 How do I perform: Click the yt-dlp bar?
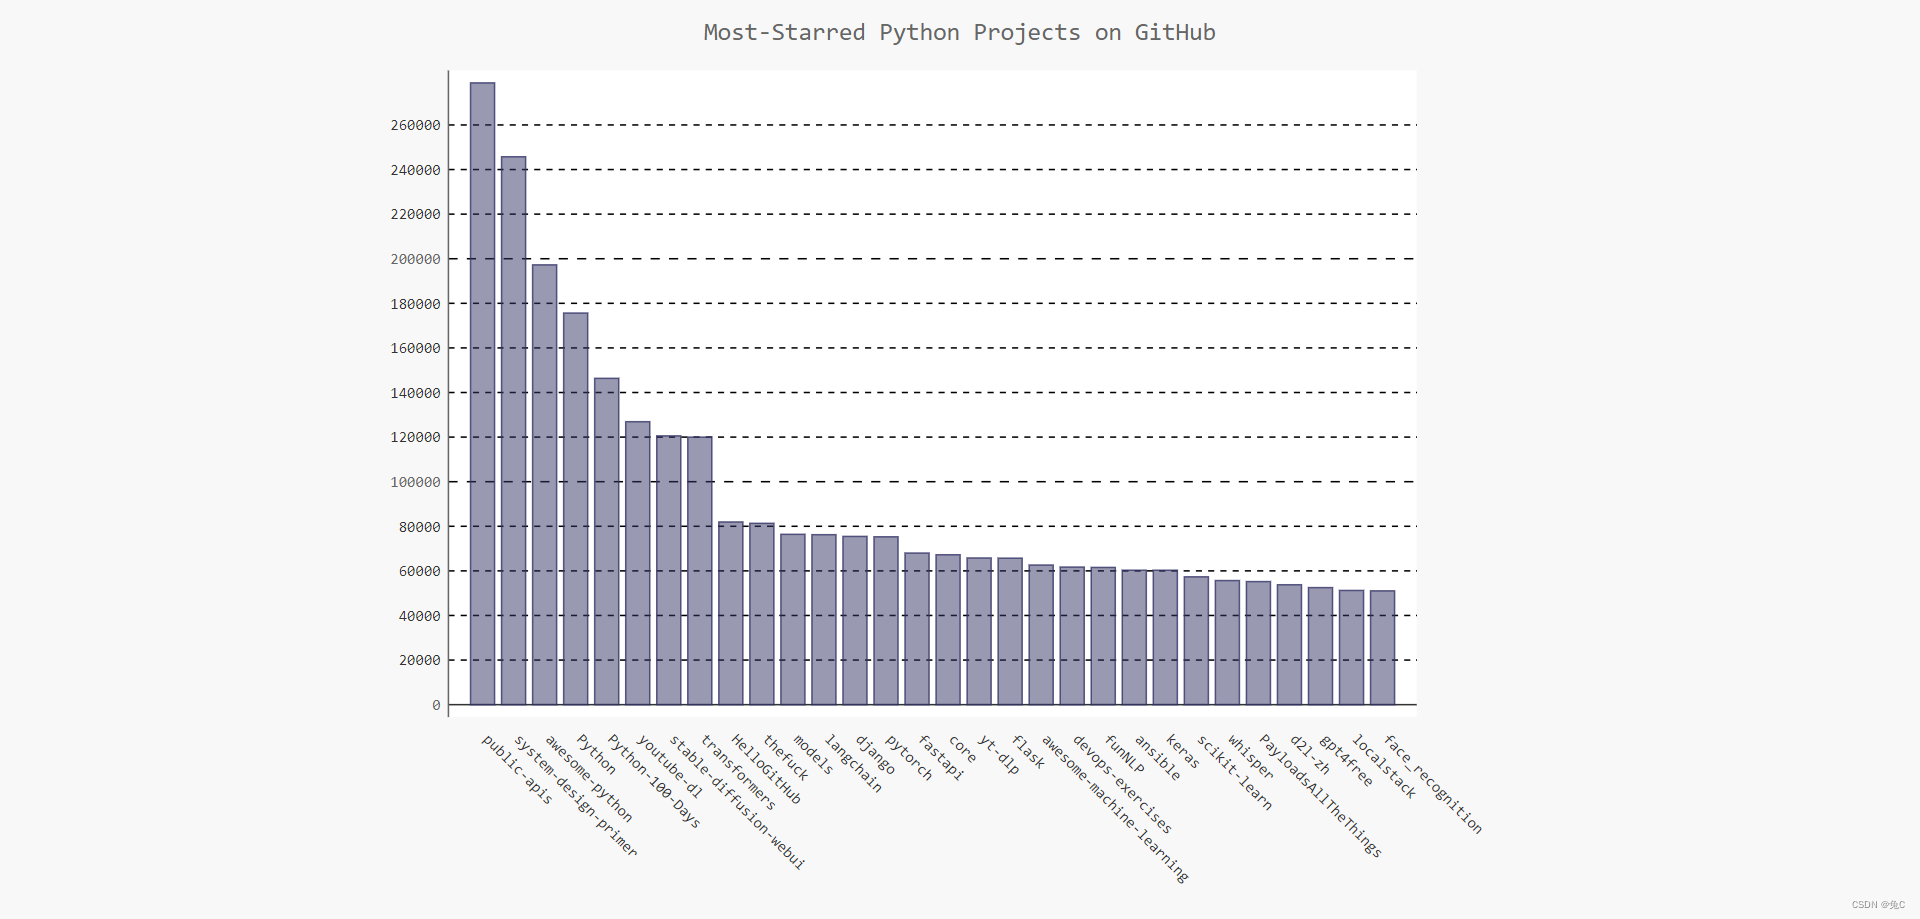pyautogui.click(x=979, y=631)
